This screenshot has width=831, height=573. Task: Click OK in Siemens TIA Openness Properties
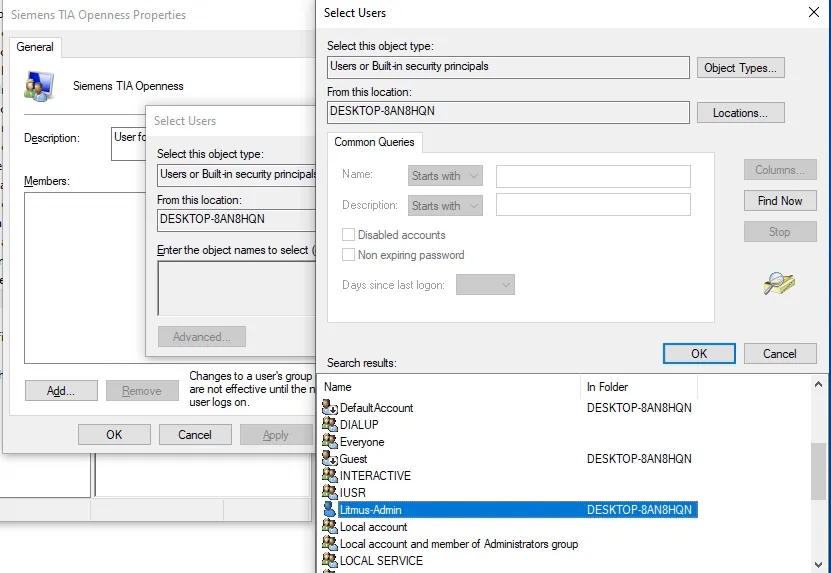coord(114,435)
